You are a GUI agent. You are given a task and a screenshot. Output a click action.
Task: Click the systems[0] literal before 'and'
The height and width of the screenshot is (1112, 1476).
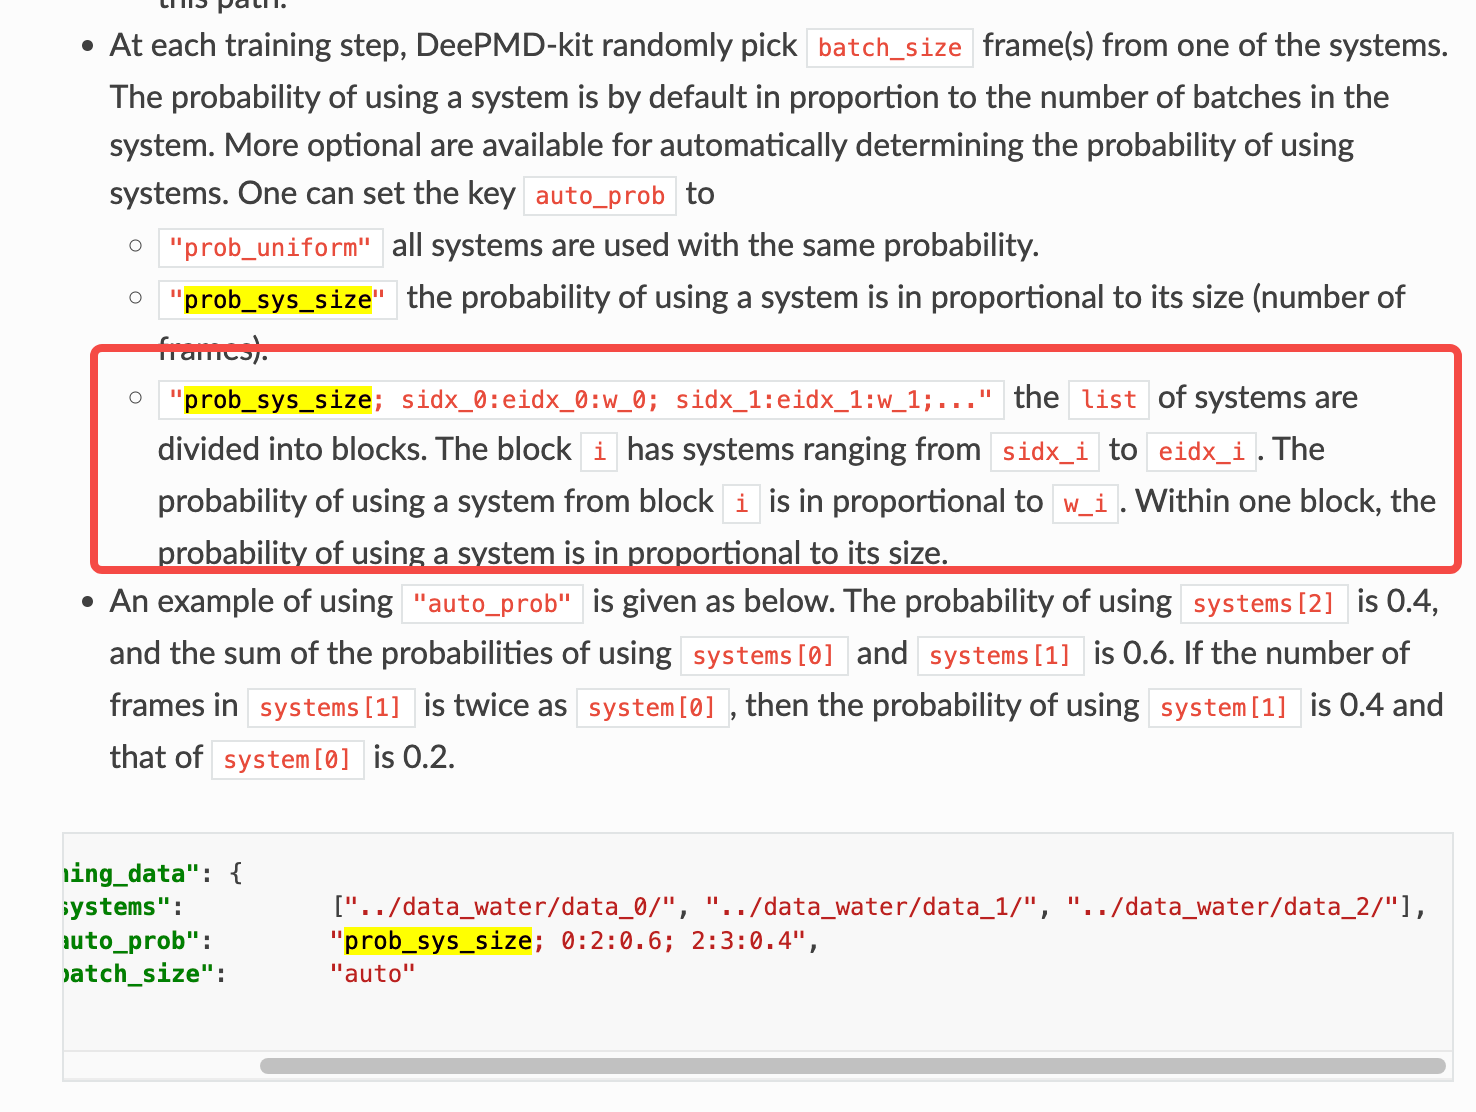pyautogui.click(x=764, y=655)
